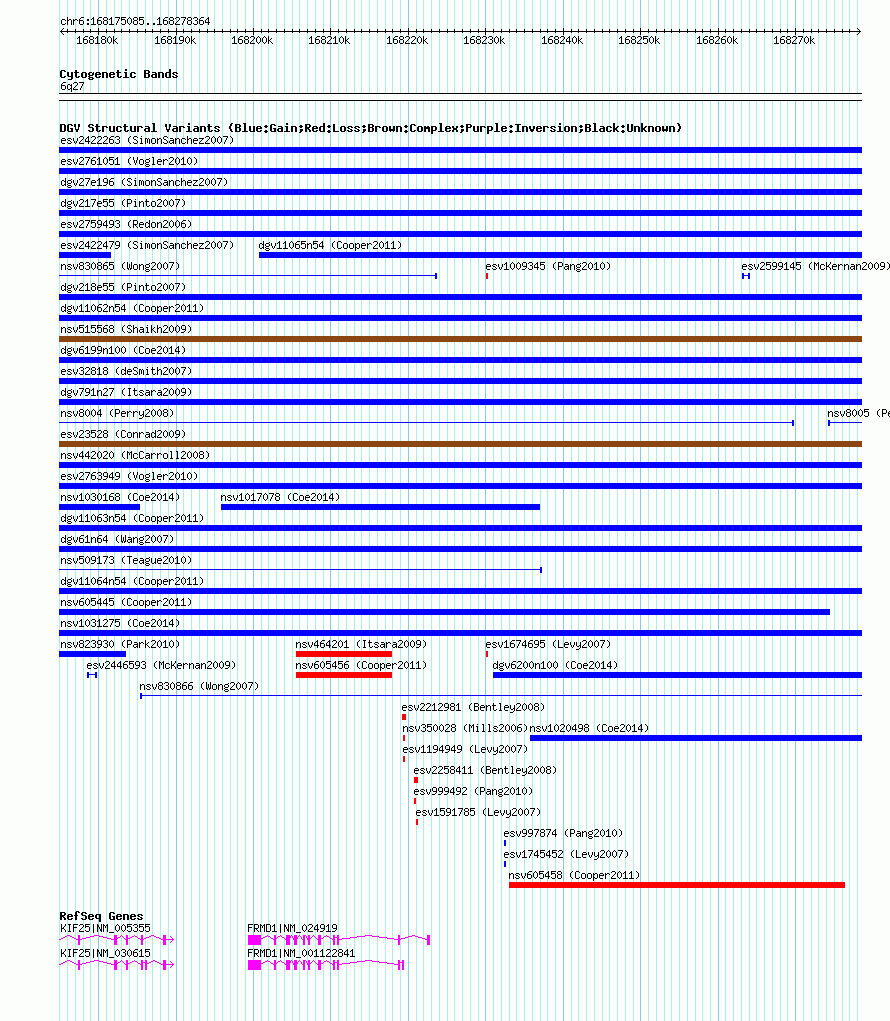The image size is (890, 1021).
Task: Click the red nsv464201 loss bar
Action: 344,654
